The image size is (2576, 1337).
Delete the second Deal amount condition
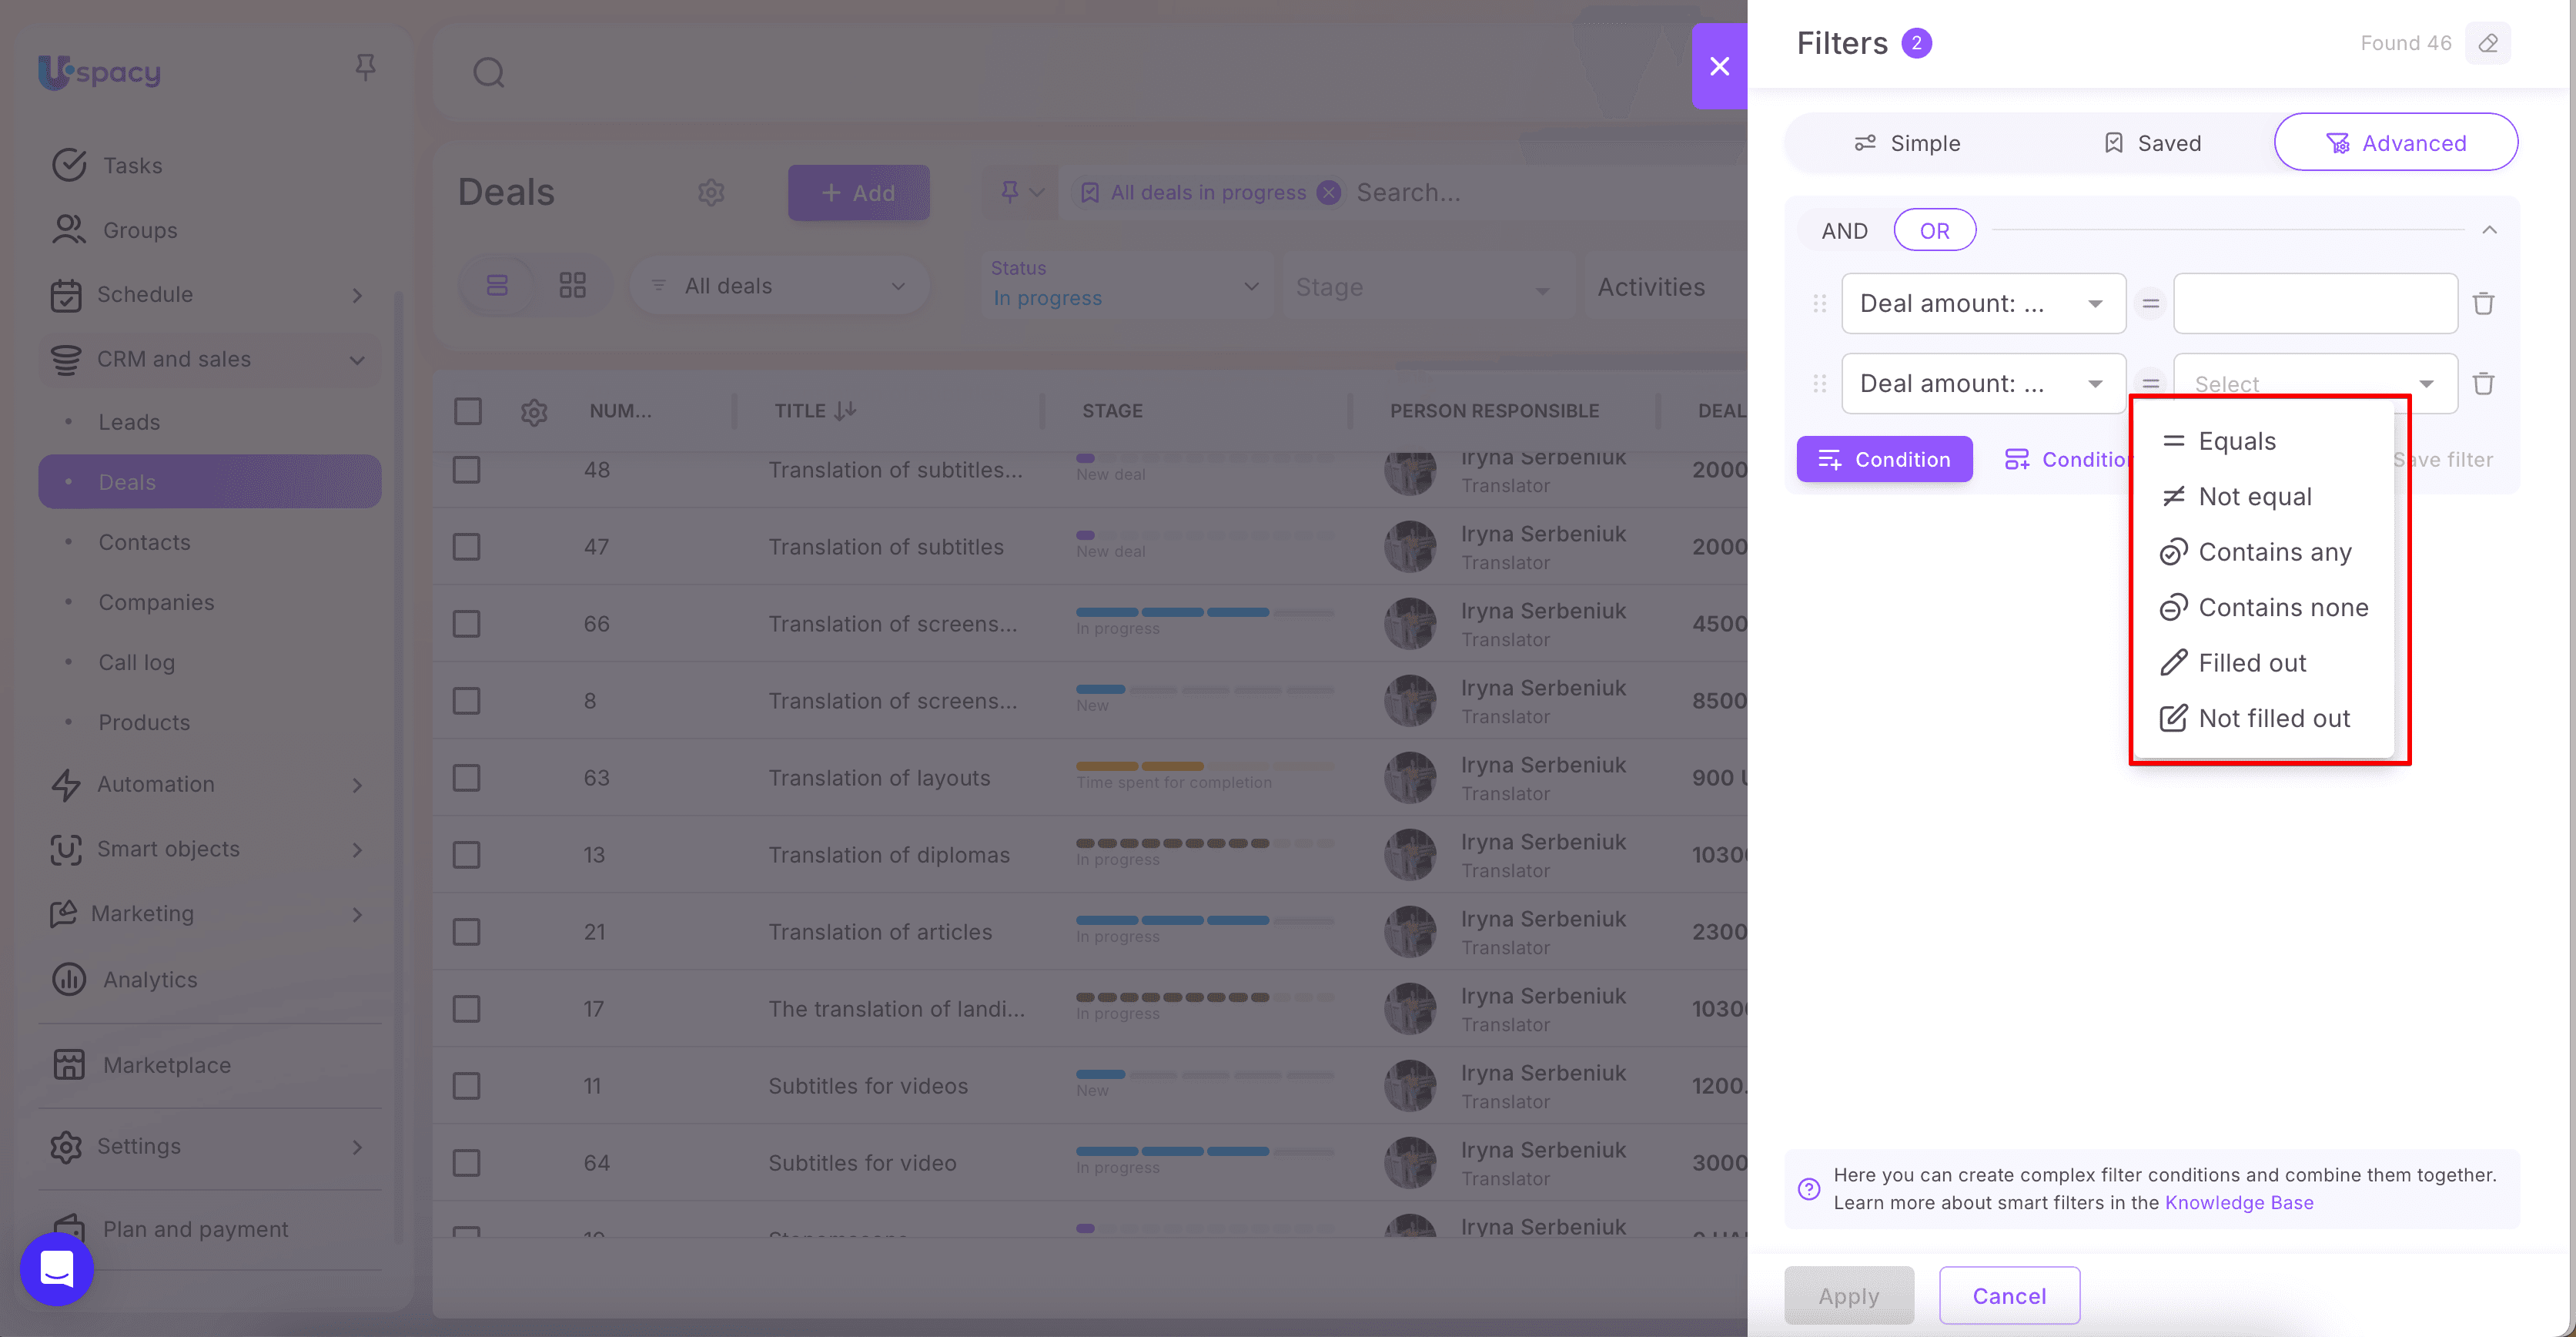point(2483,383)
